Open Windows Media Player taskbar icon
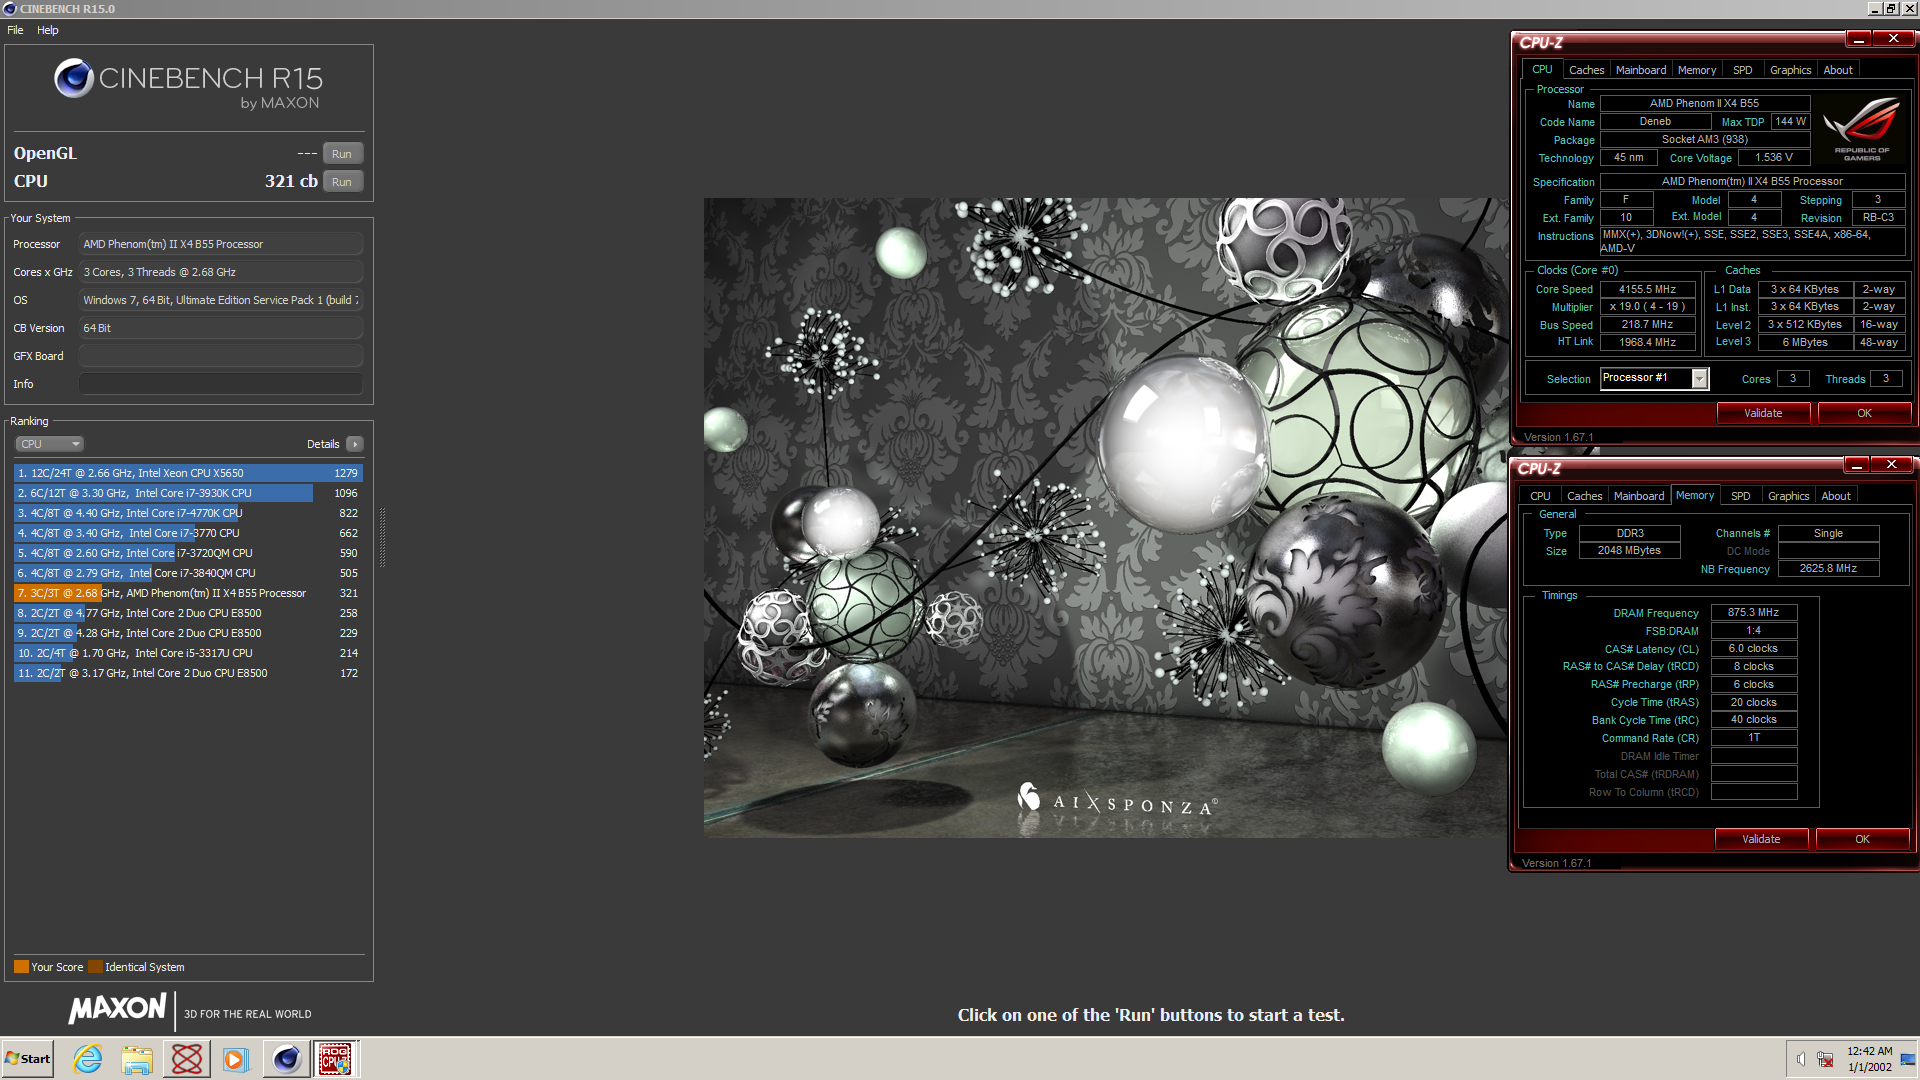 235,1059
